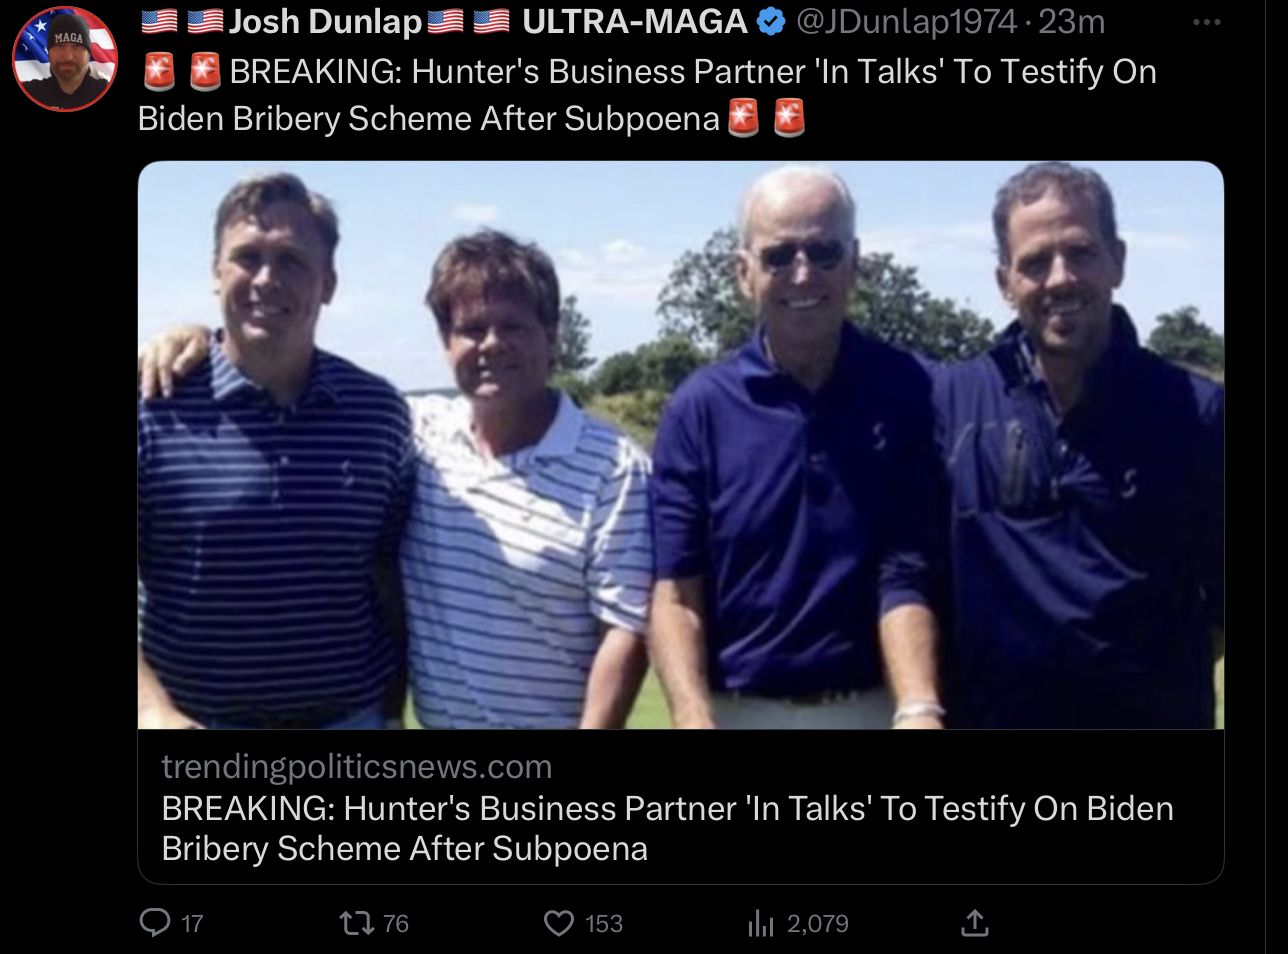
Task: Click the reply speech bubble icon
Action: tap(155, 922)
